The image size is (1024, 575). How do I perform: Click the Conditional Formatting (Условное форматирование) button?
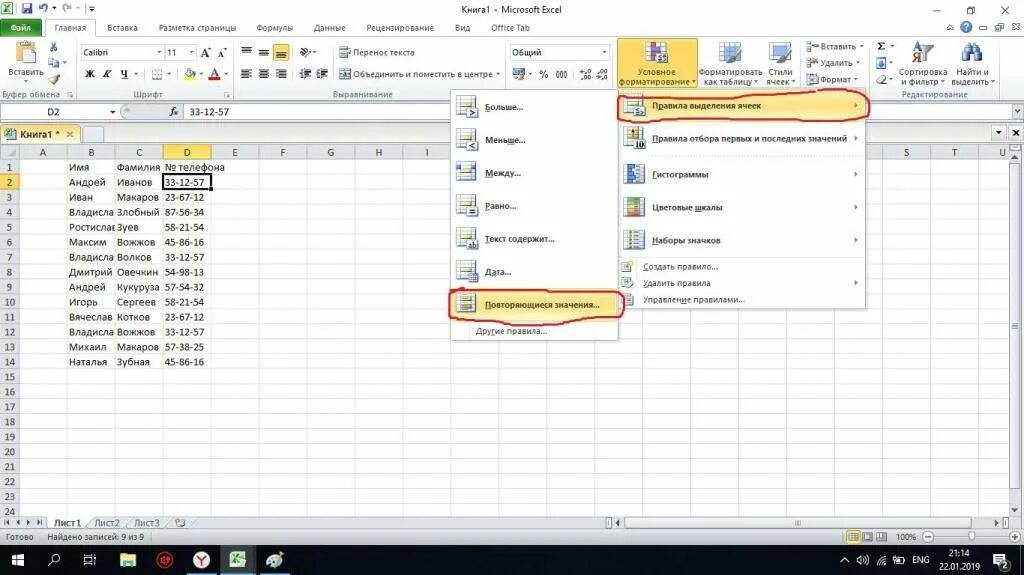(657, 63)
